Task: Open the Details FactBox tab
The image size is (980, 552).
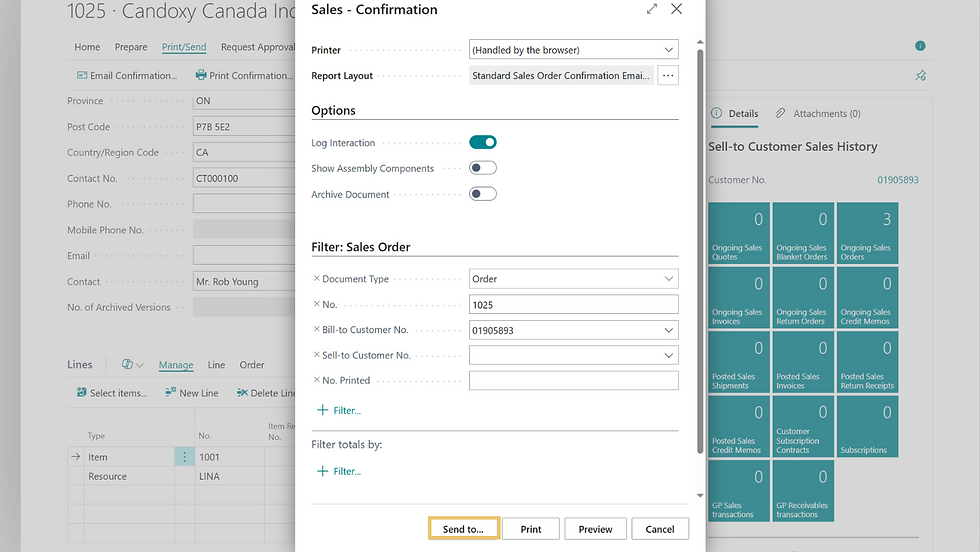Action: tap(735, 113)
